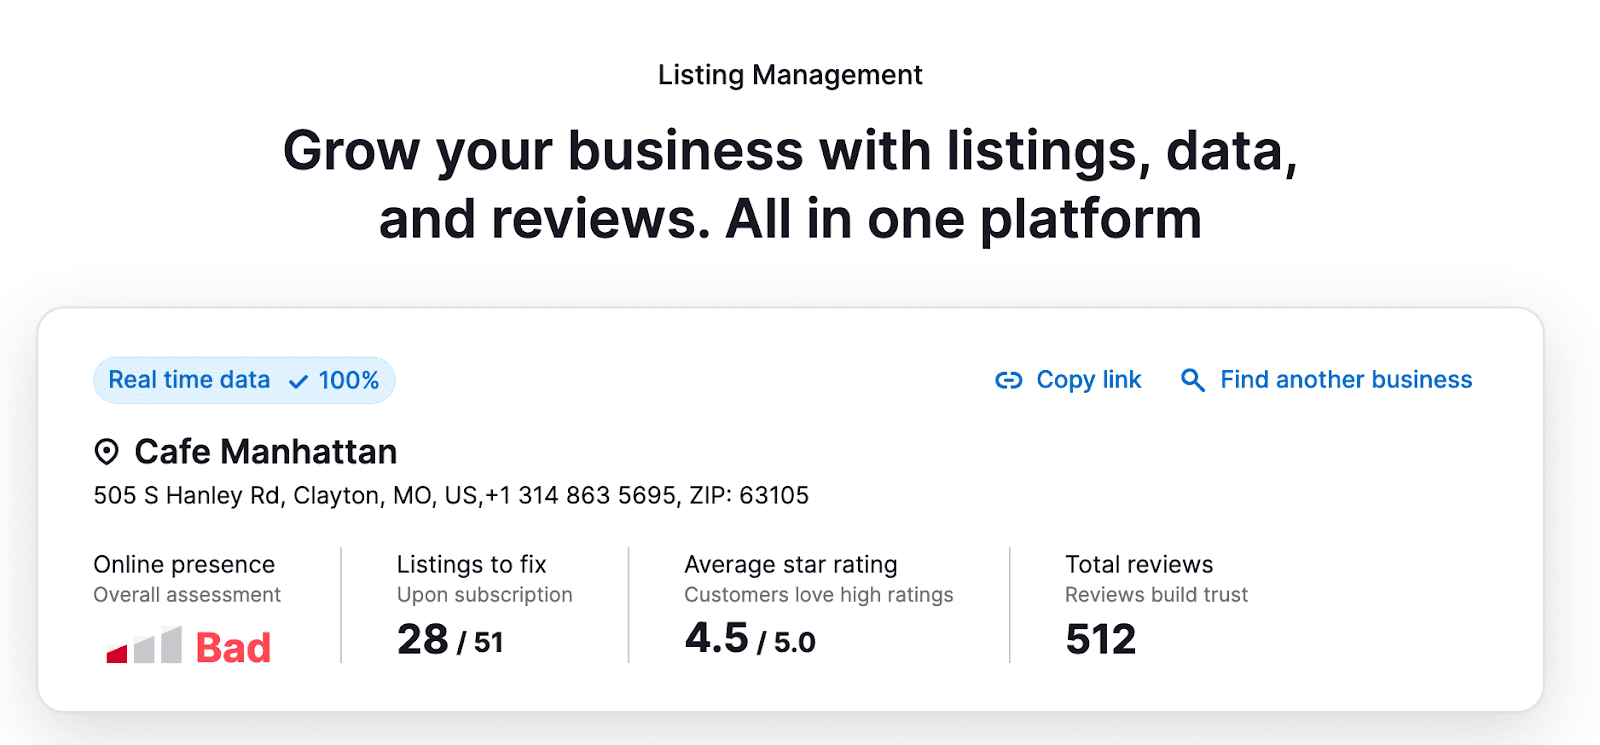1600x745 pixels.
Task: Click the link icon beside Copy link
Action: coord(1009,380)
